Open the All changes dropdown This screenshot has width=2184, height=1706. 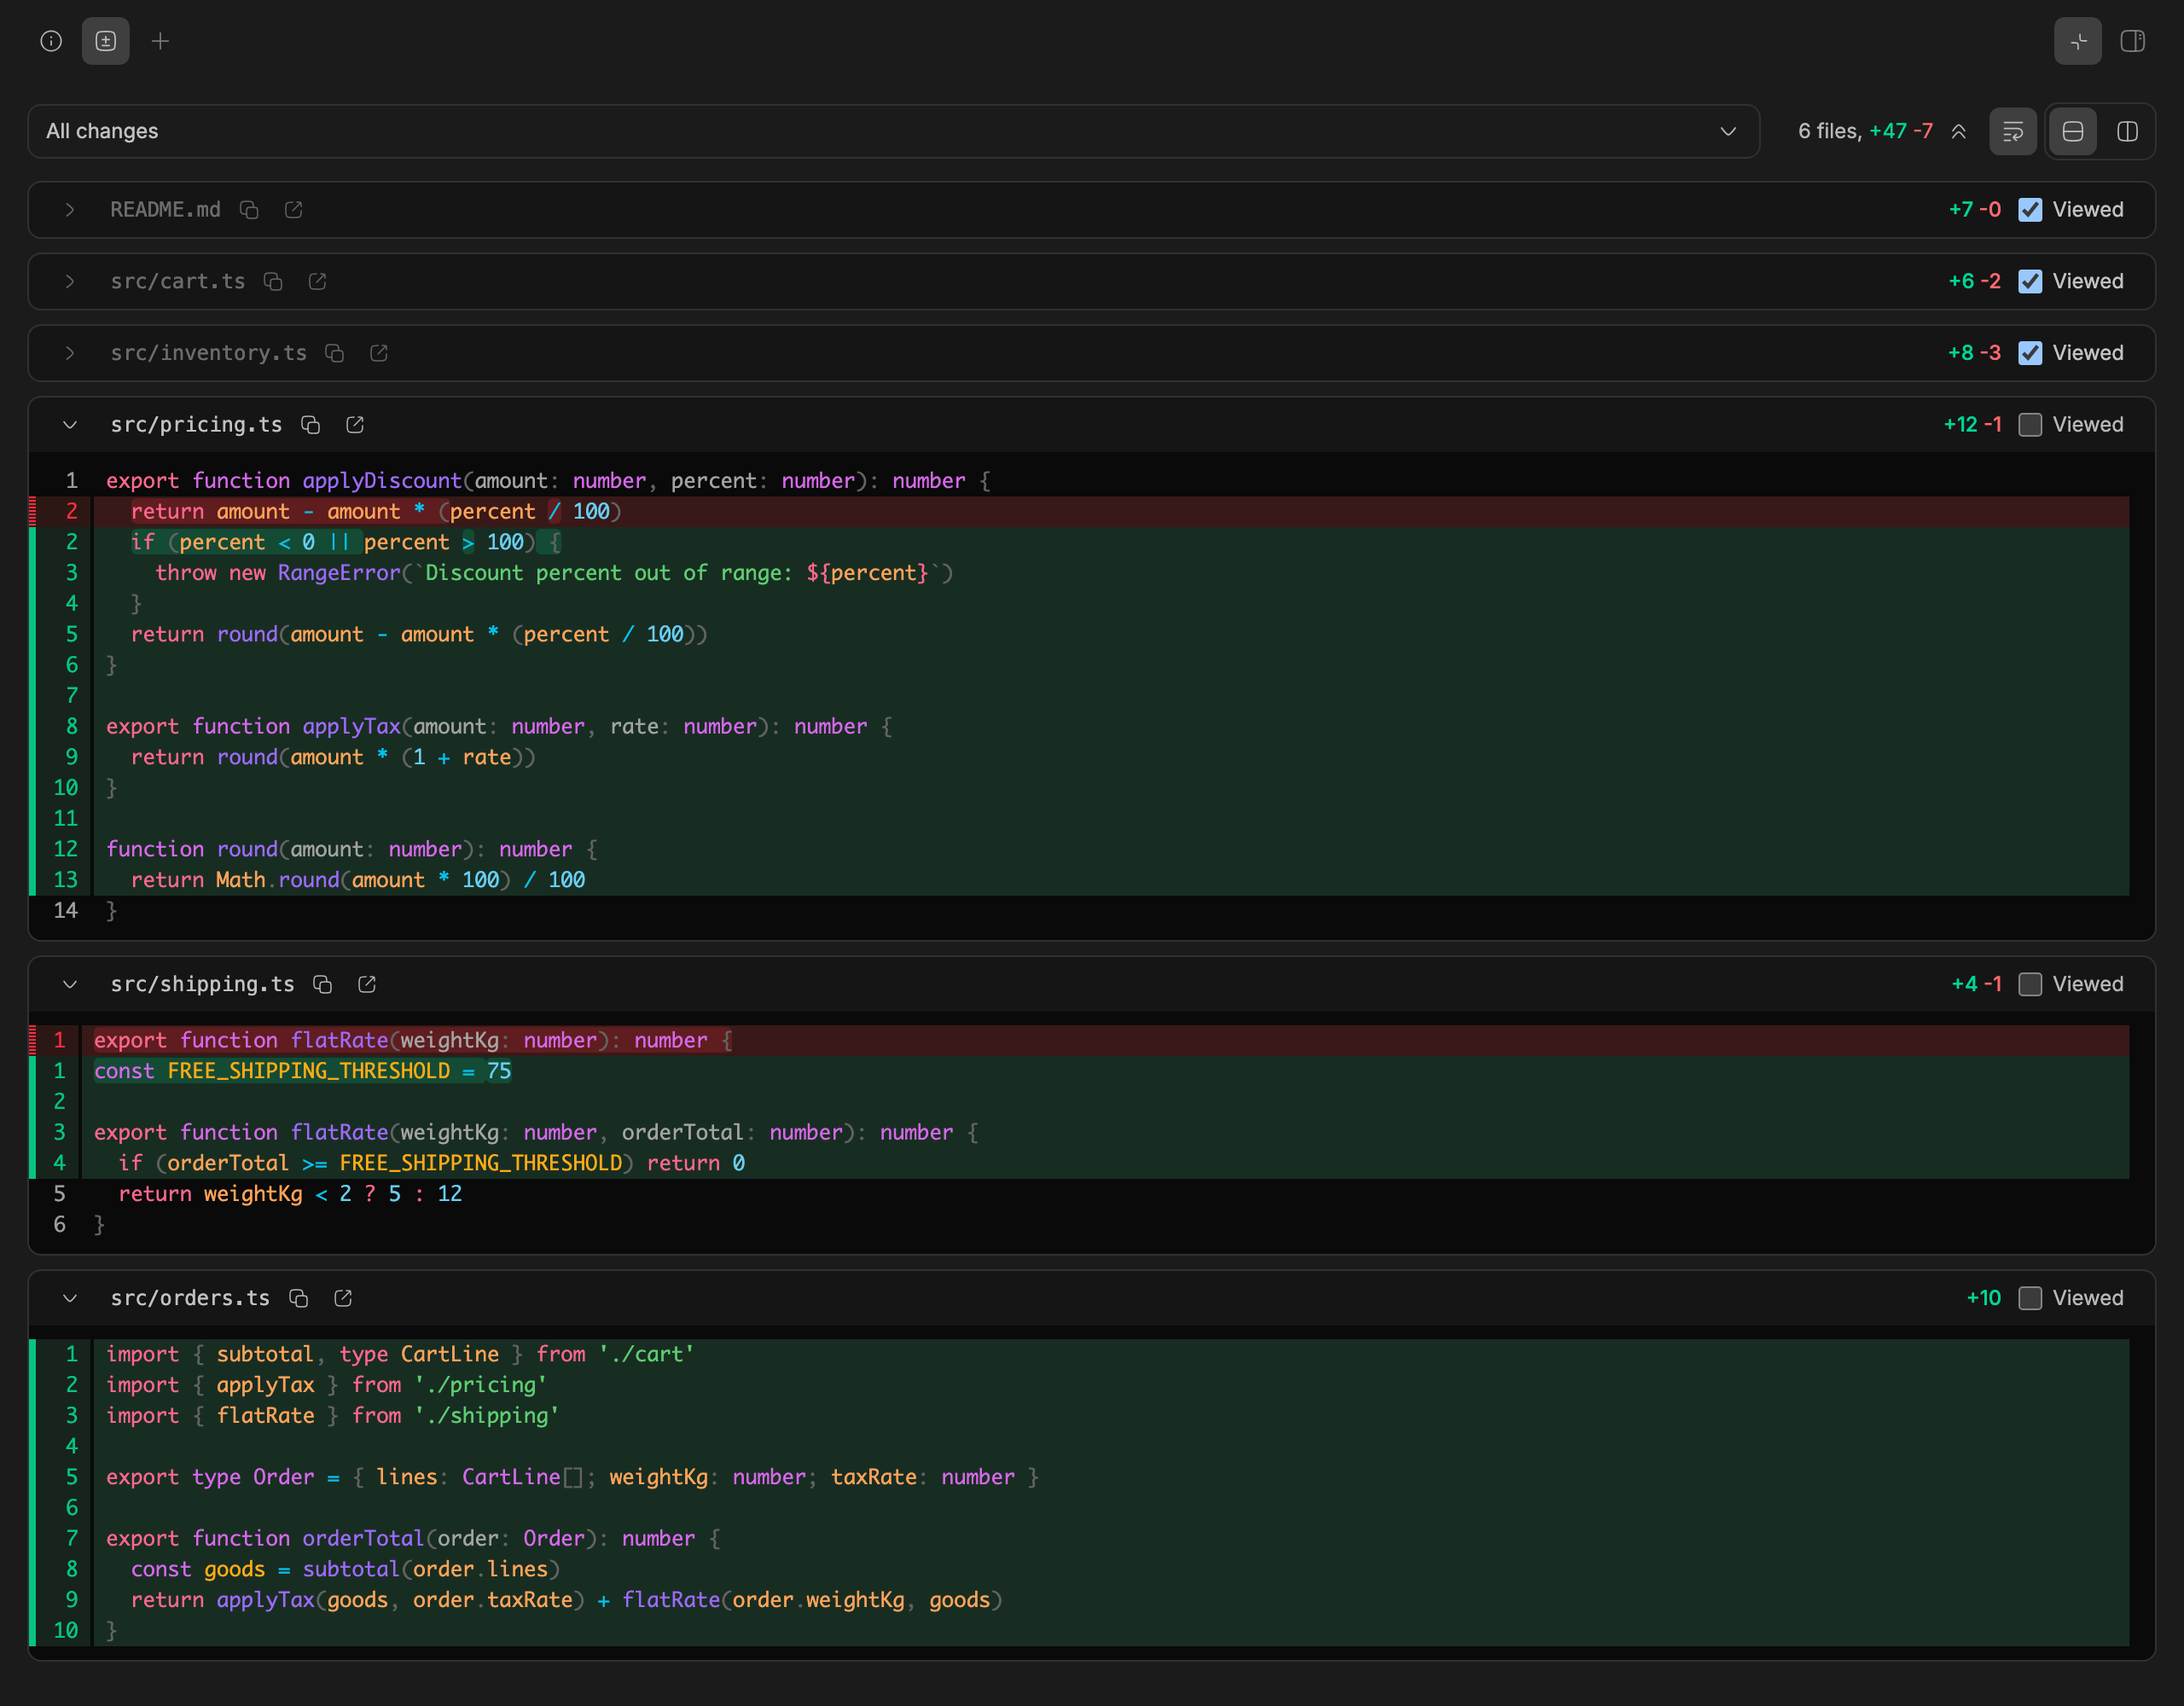pyautogui.click(x=893, y=131)
